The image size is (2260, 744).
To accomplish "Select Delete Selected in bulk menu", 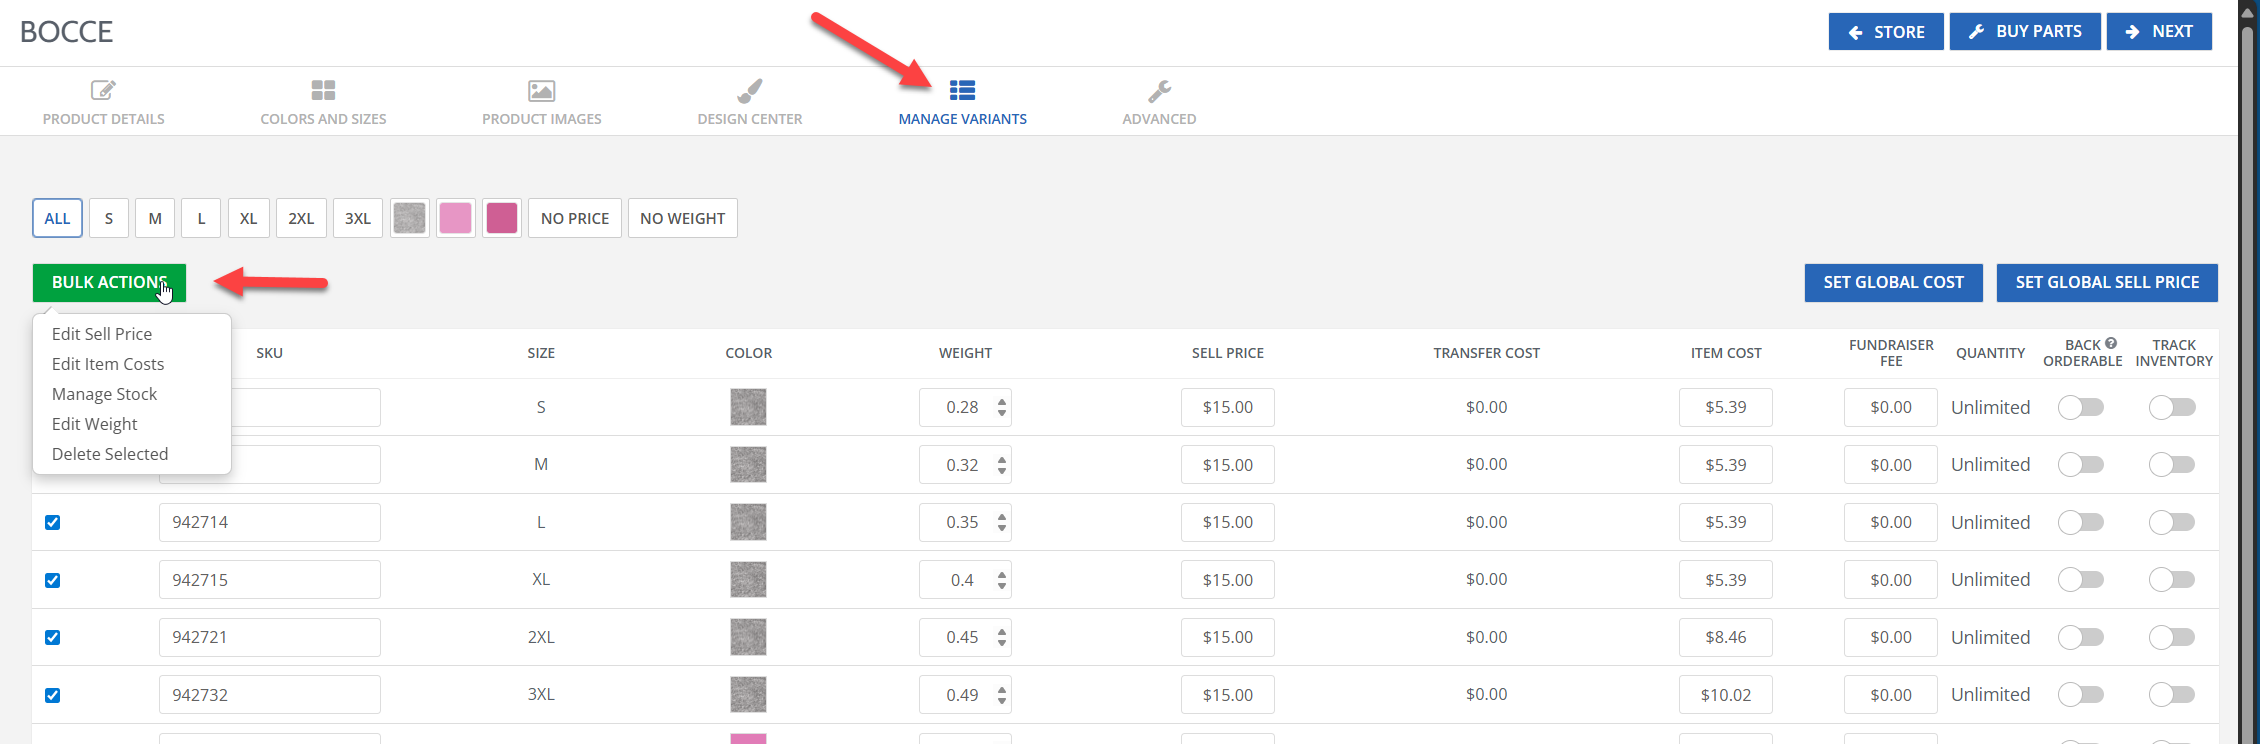I will tap(110, 454).
